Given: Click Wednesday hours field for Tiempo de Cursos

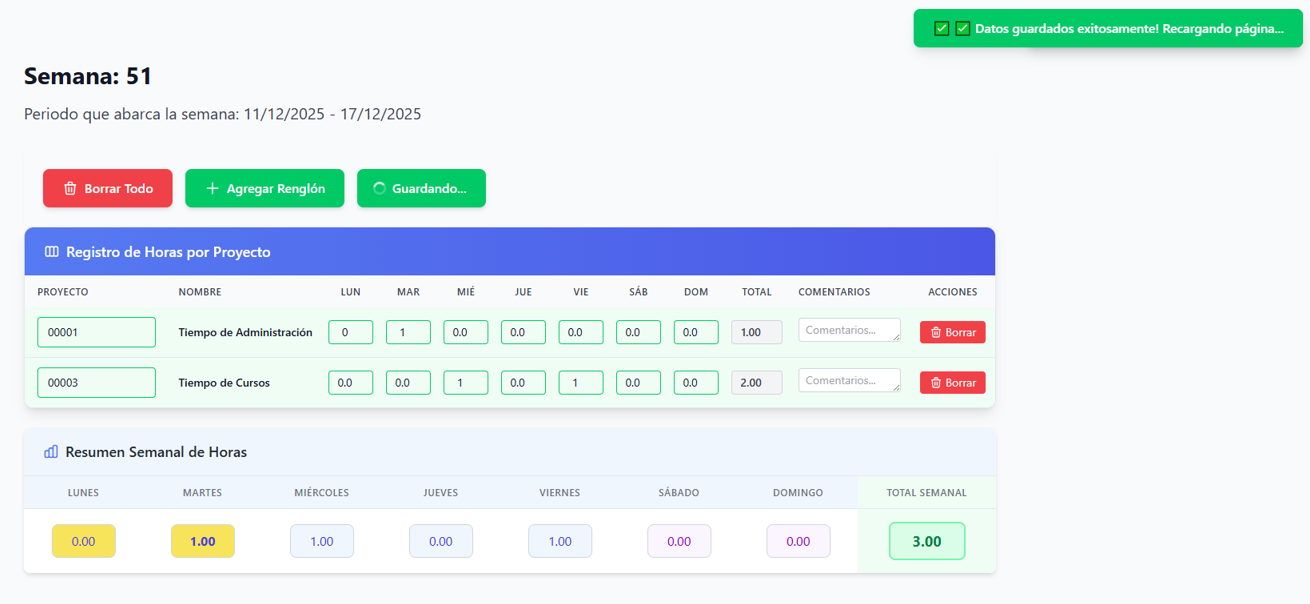Looking at the screenshot, I should [465, 383].
